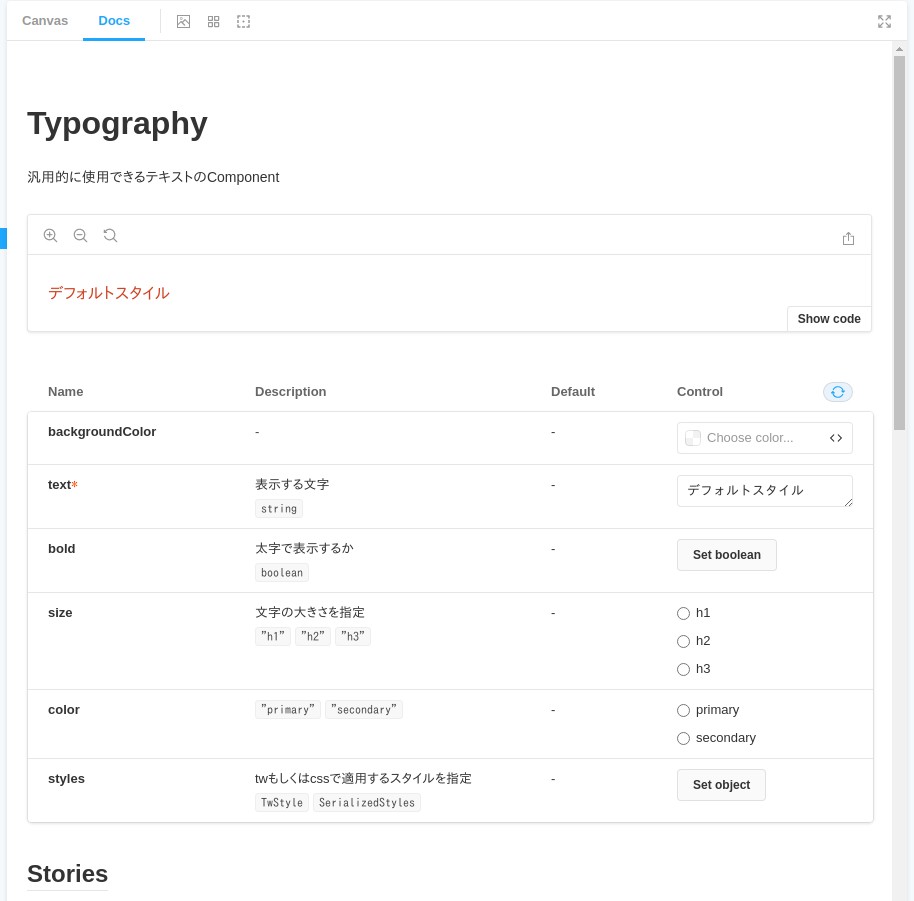Change the preview background via image icon

(x=183, y=22)
